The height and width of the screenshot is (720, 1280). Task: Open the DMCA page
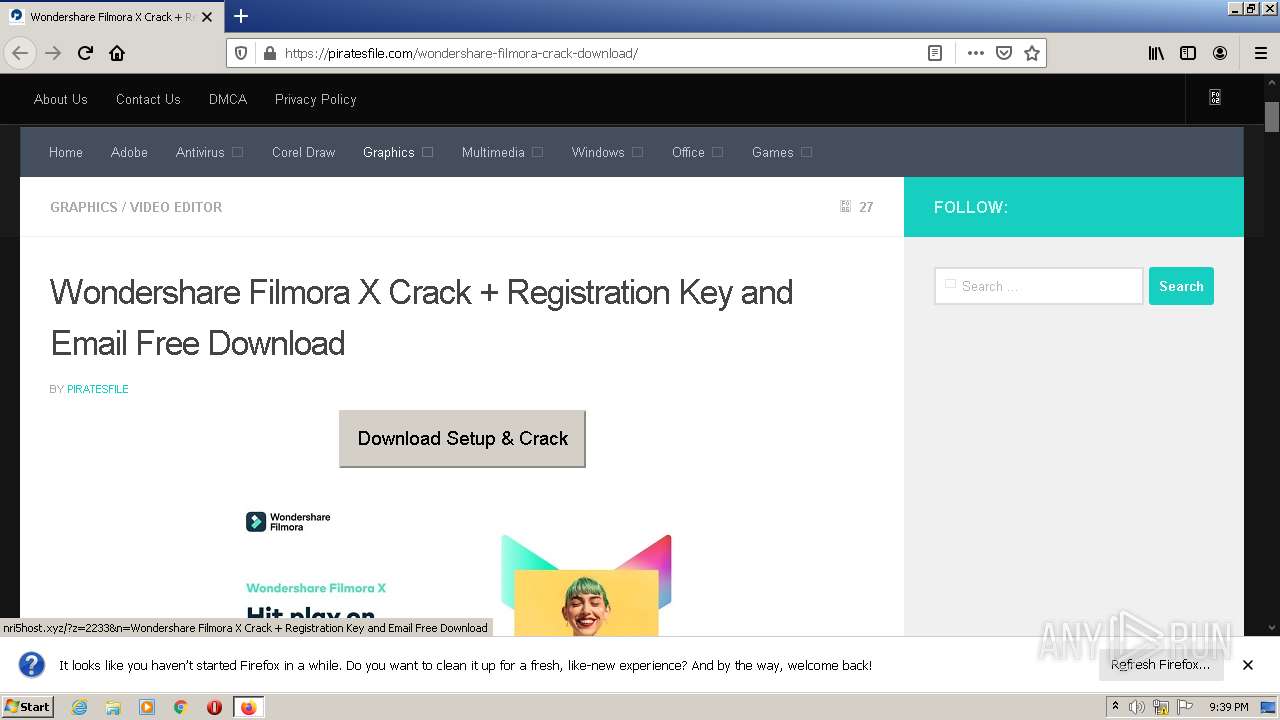click(228, 99)
